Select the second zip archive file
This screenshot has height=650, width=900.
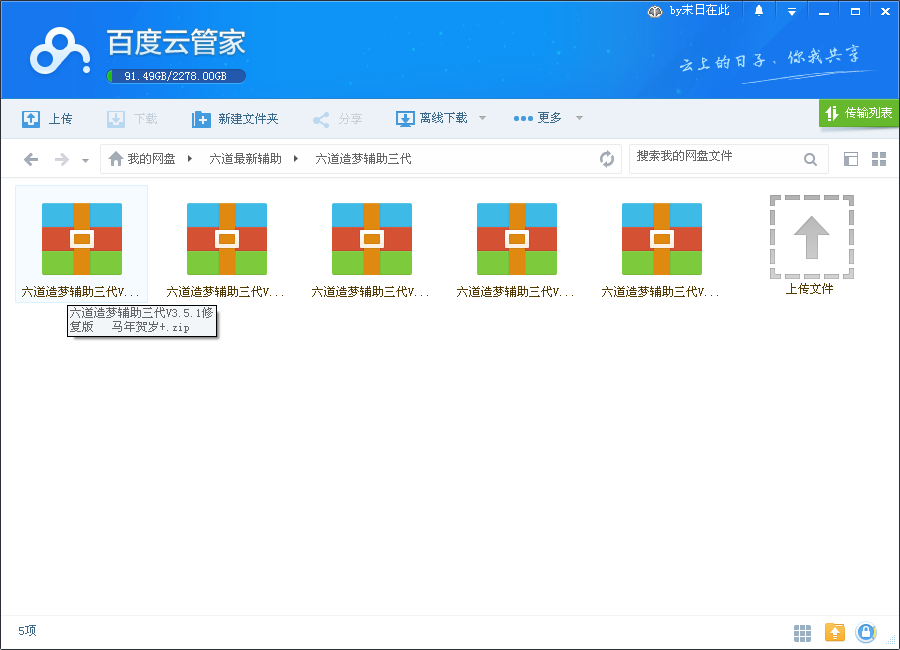click(x=227, y=249)
